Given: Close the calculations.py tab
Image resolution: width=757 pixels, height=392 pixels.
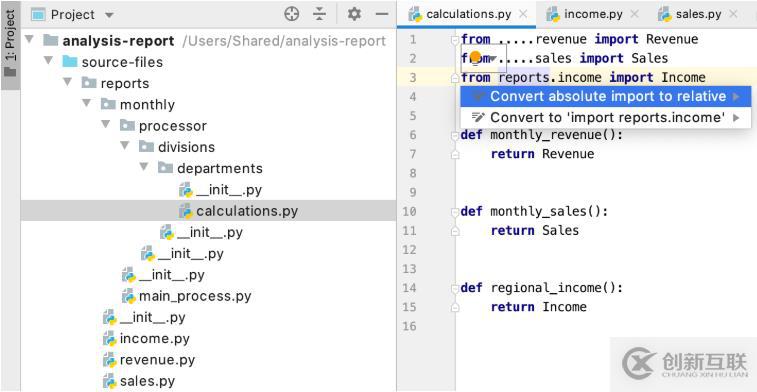Looking at the screenshot, I should (x=523, y=14).
